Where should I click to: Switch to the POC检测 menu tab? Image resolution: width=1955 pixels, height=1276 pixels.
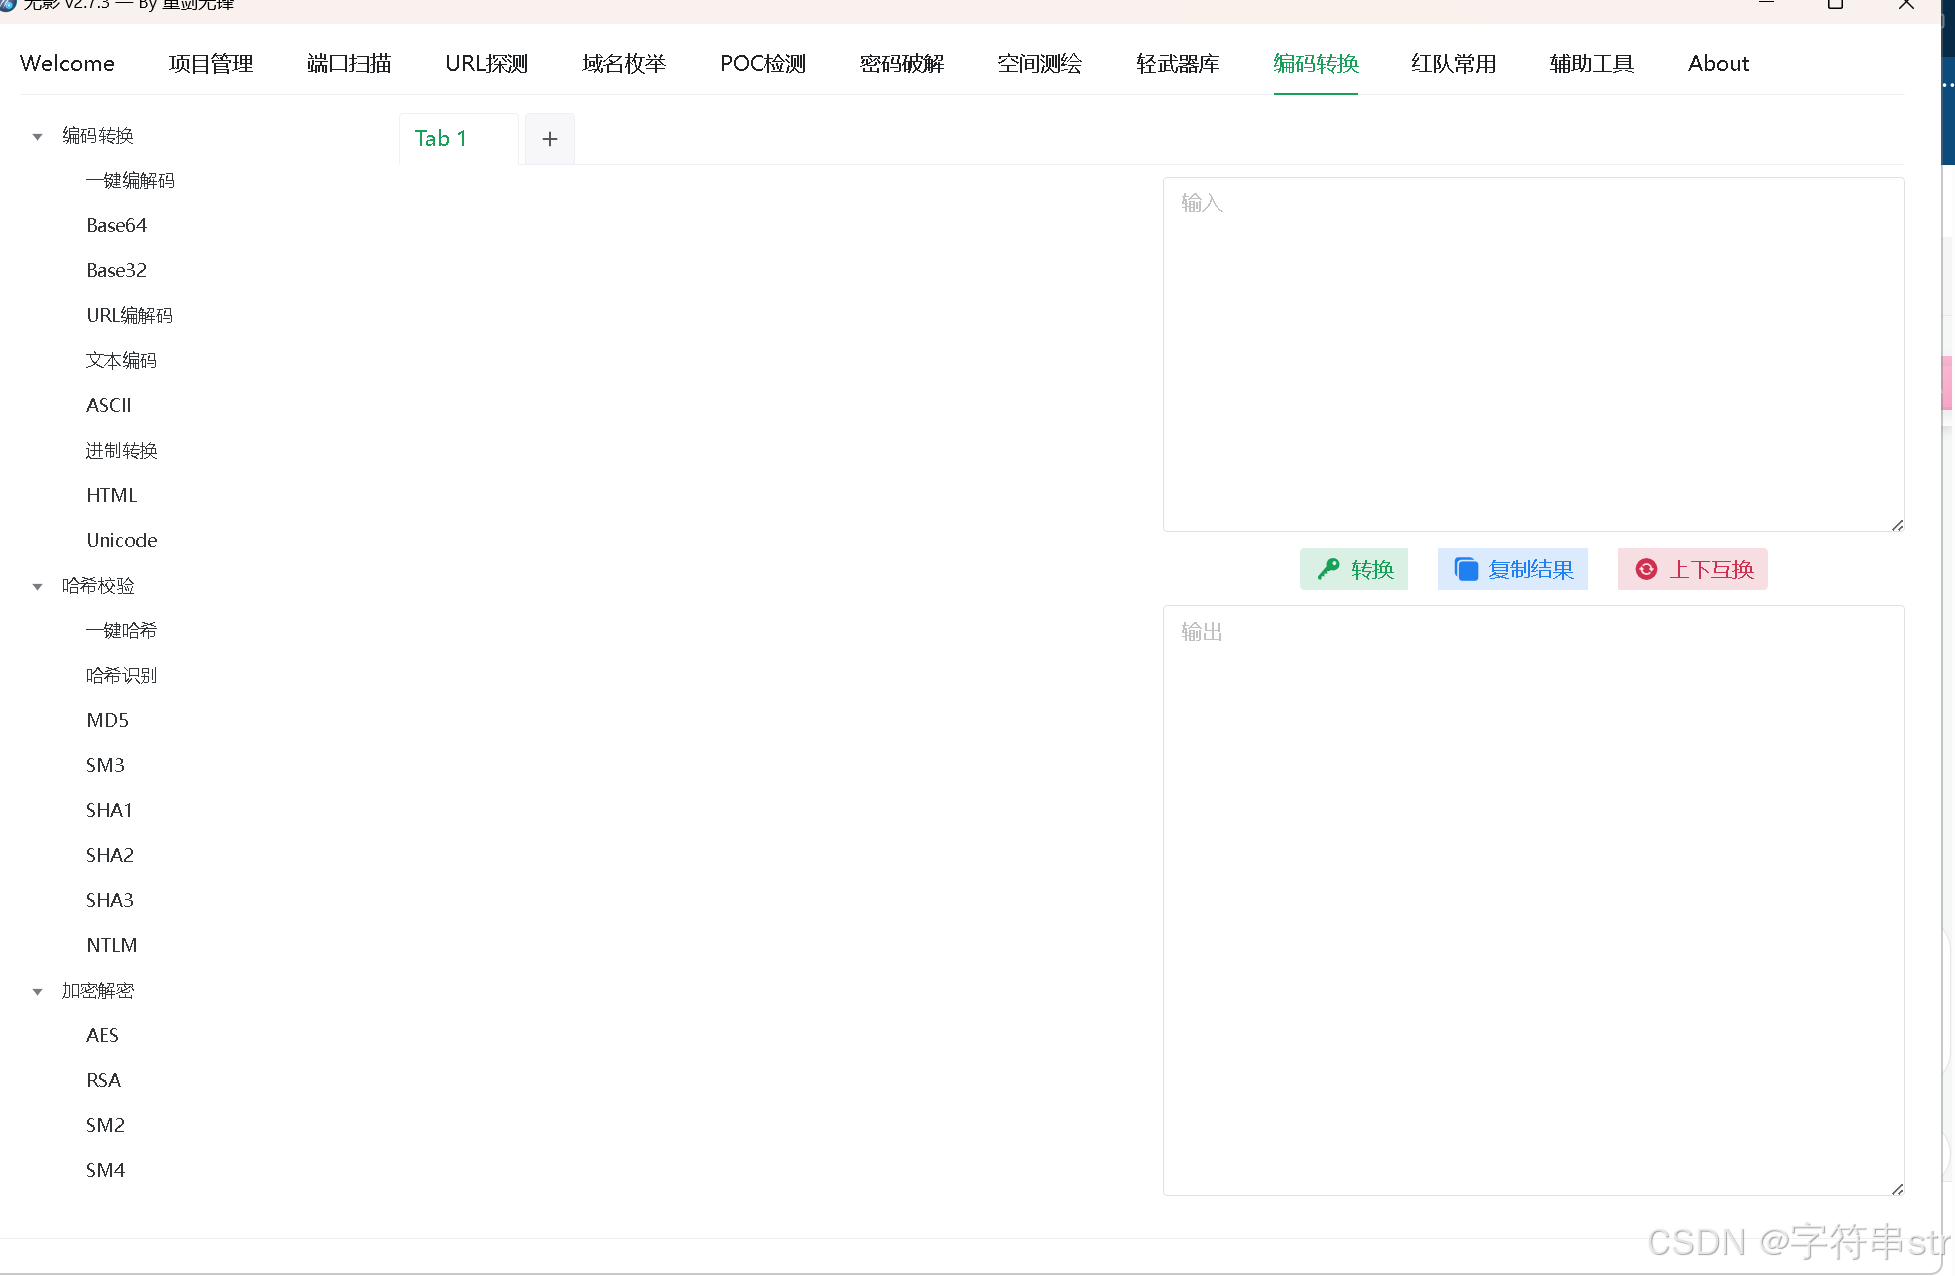point(763,64)
